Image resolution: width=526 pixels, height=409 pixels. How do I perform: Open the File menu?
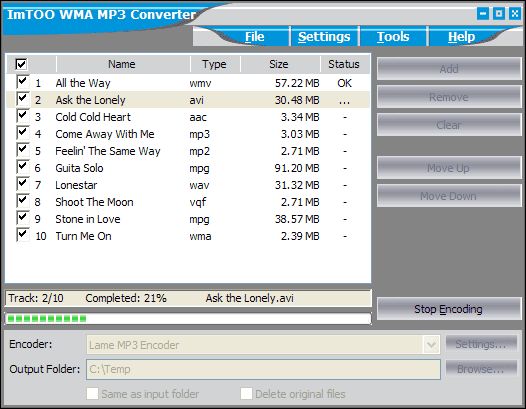tap(255, 37)
